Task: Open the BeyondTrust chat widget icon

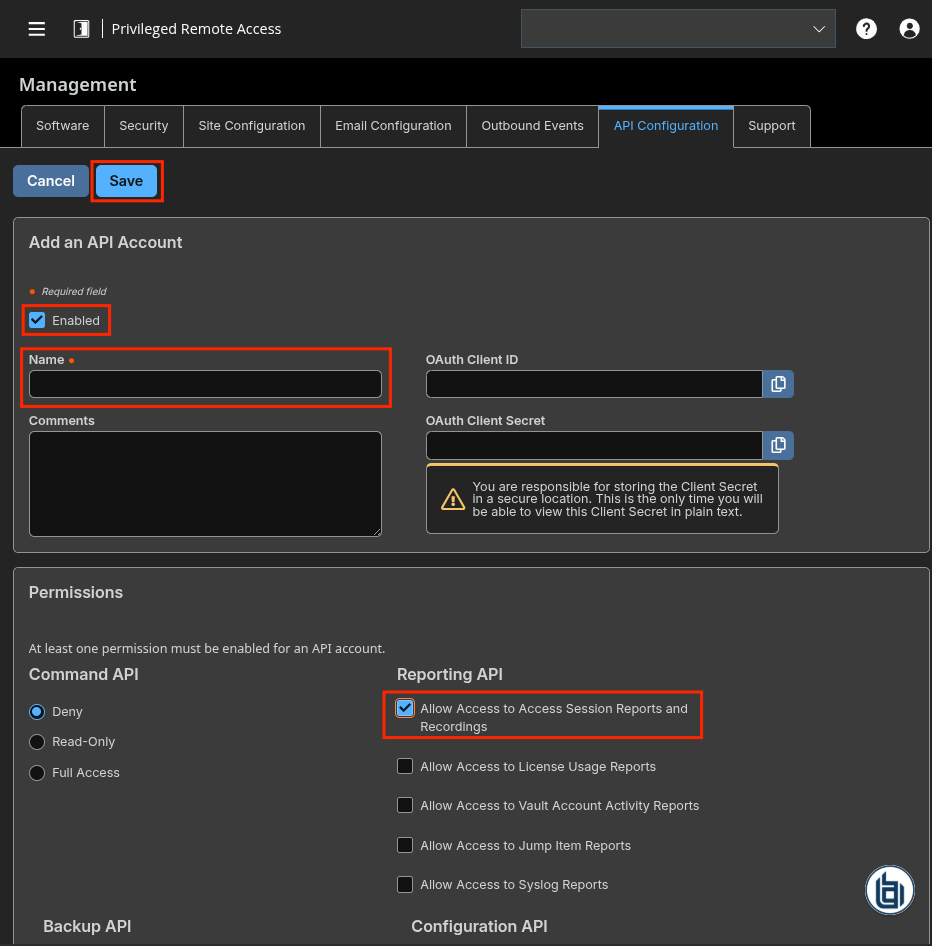Action: point(890,890)
